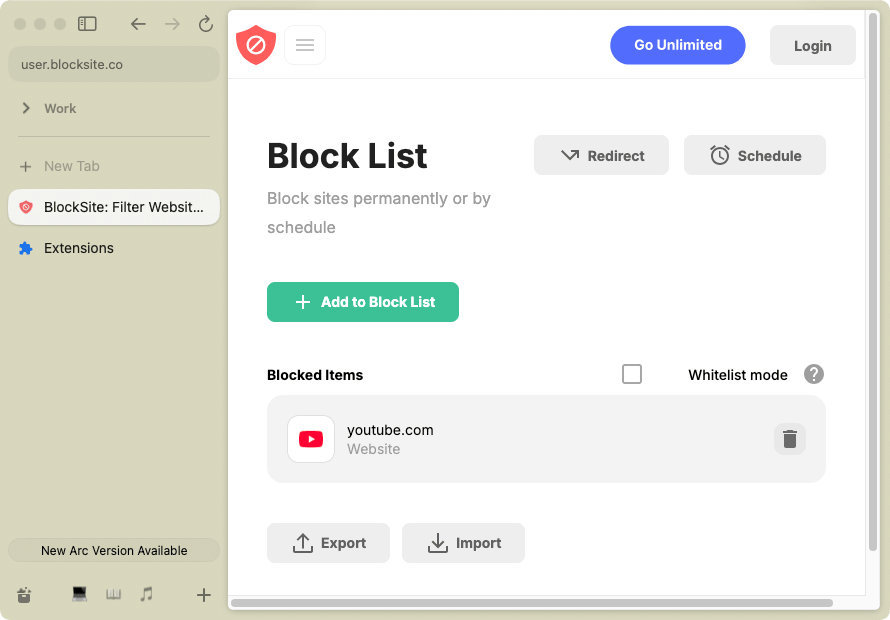The width and height of the screenshot is (890, 620).
Task: Switch to the Extensions tab
Action: coord(114,248)
